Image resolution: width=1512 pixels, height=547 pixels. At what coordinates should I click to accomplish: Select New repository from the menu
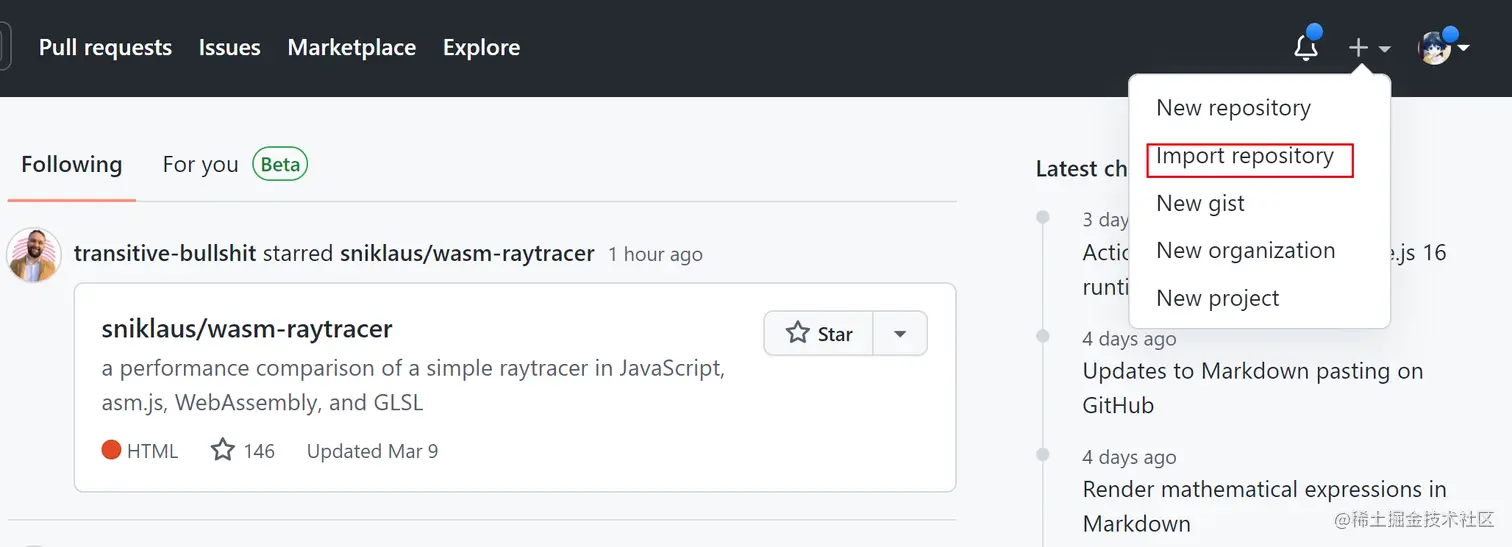[x=1233, y=108]
